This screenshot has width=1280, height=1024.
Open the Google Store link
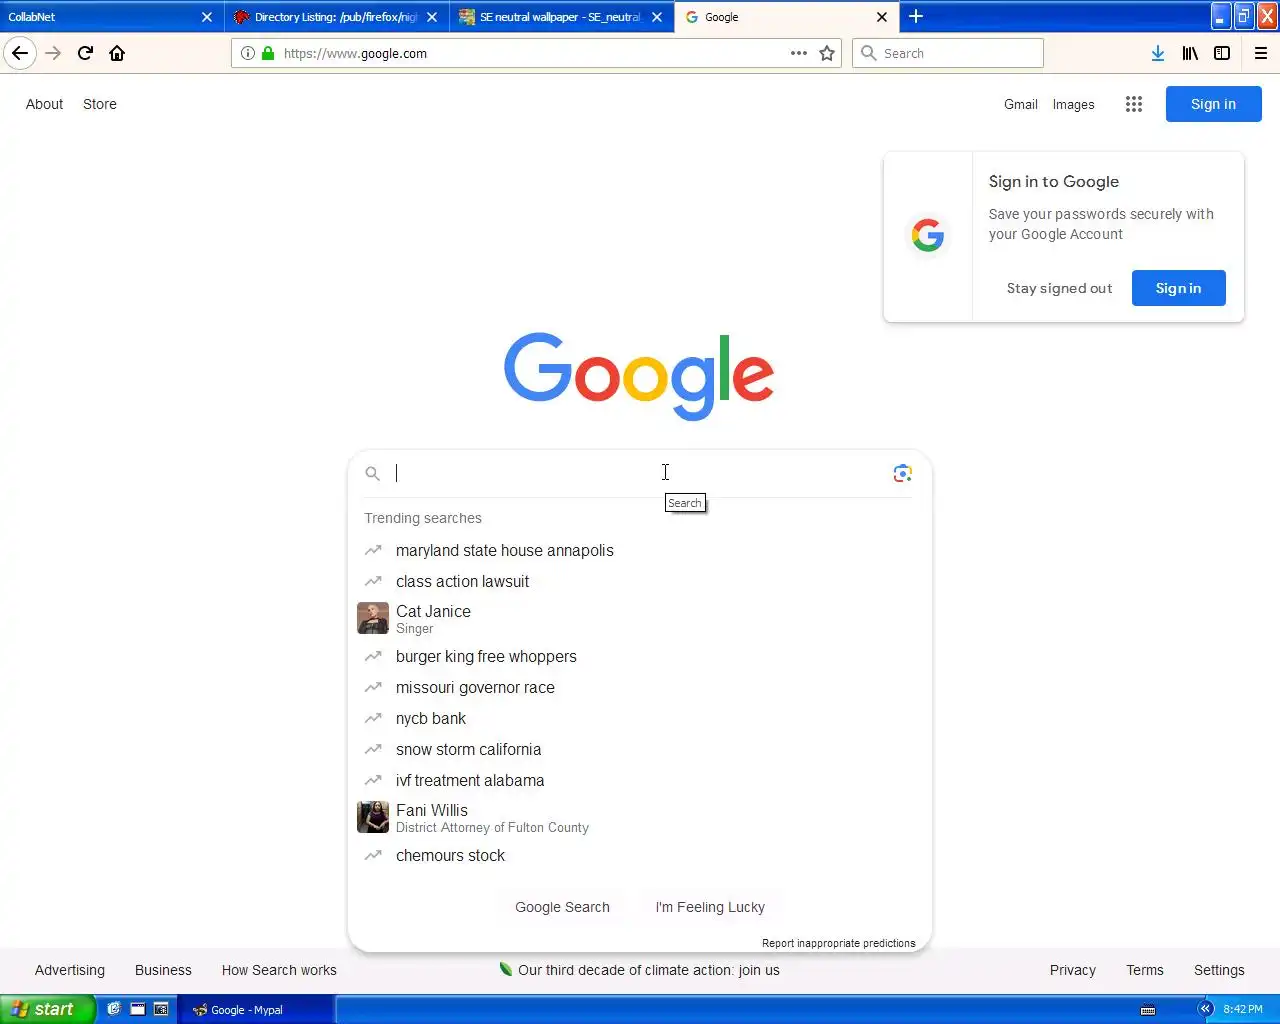click(x=100, y=104)
